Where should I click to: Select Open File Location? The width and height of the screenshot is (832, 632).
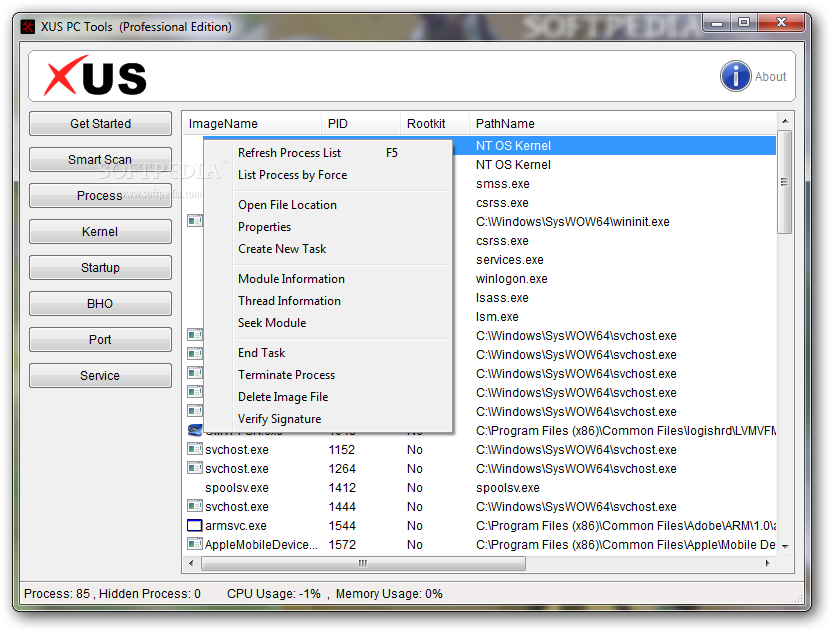point(328,205)
